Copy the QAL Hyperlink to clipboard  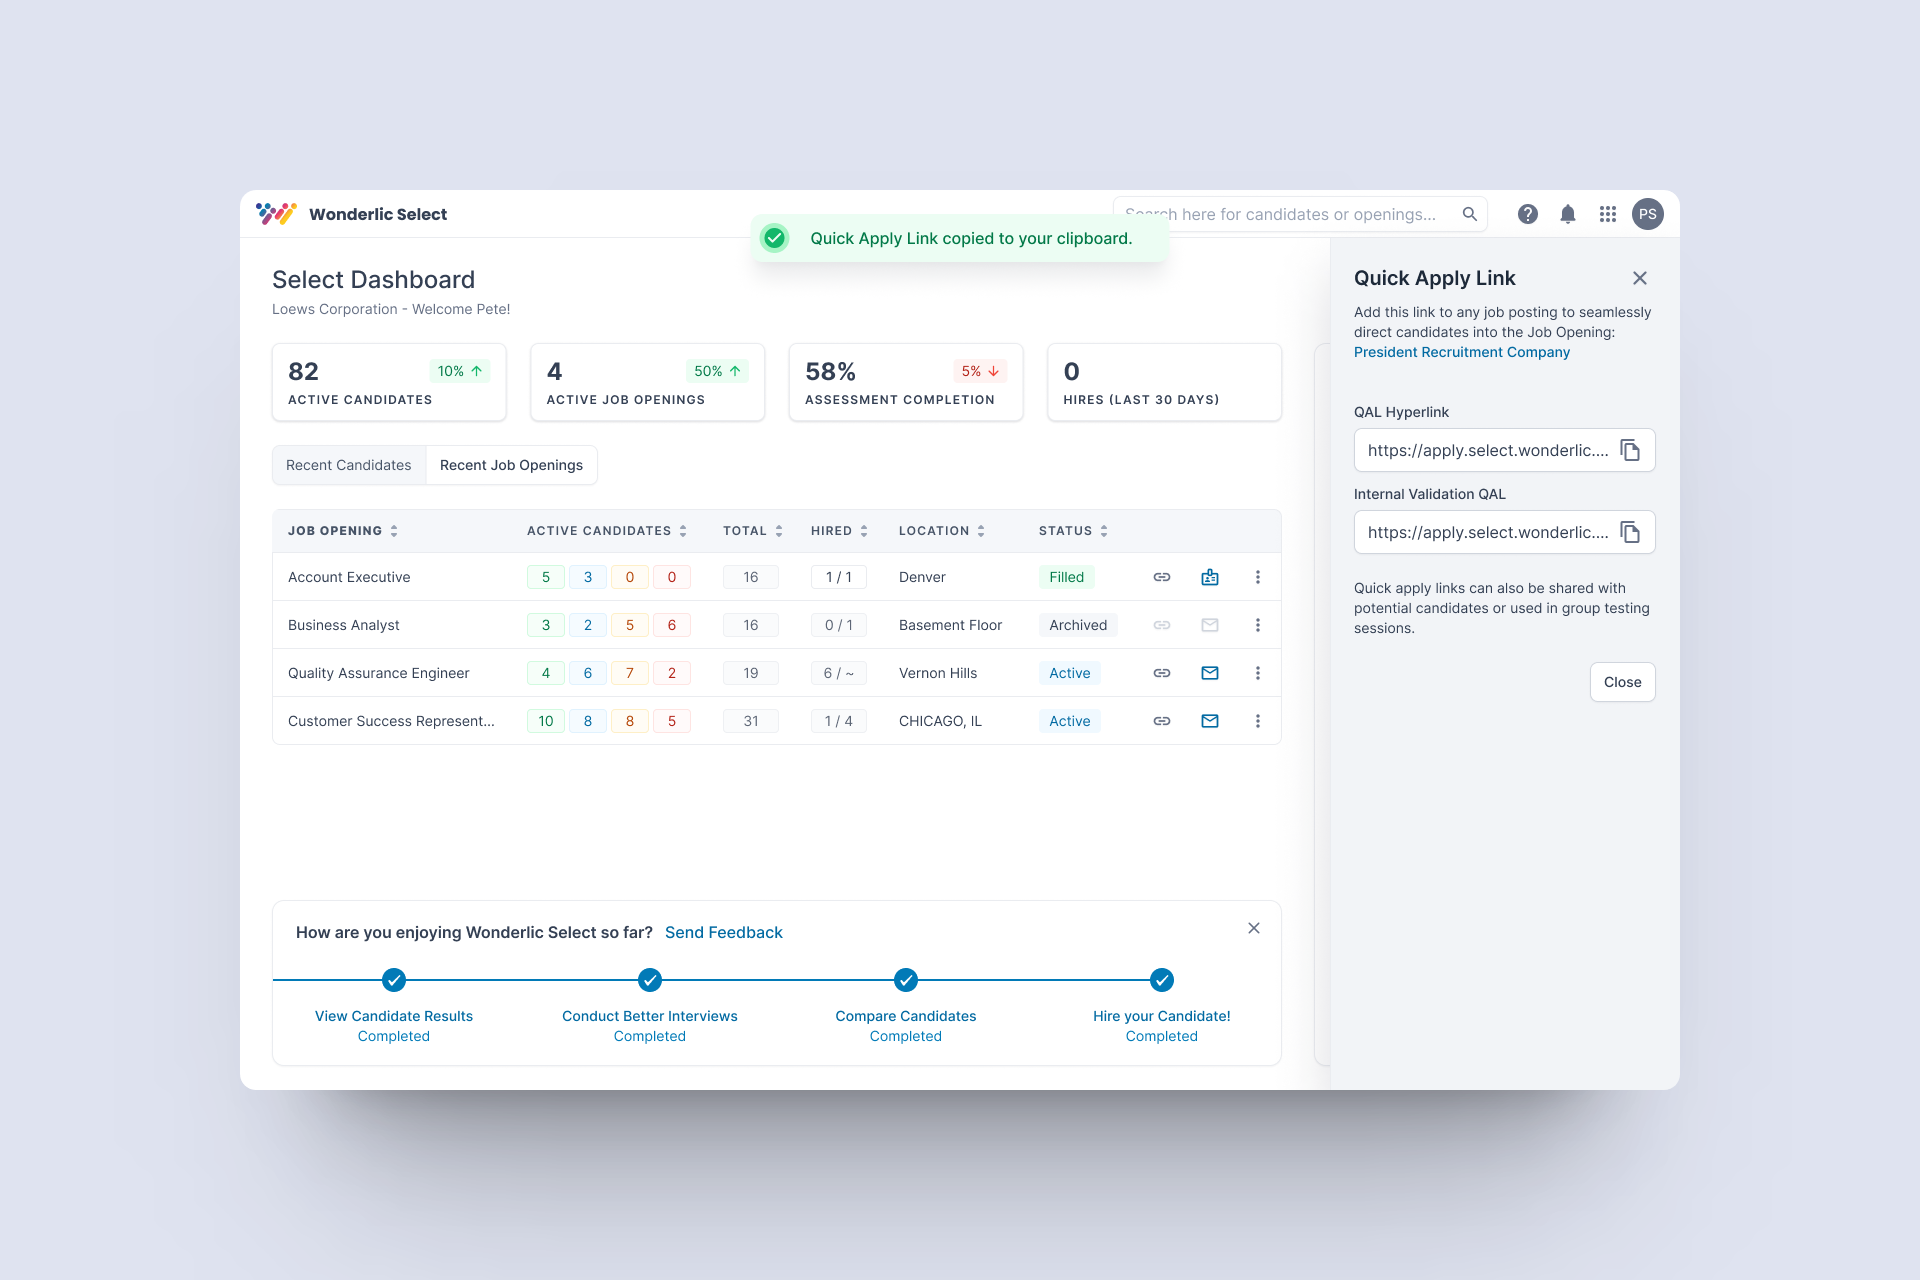pyautogui.click(x=1630, y=450)
